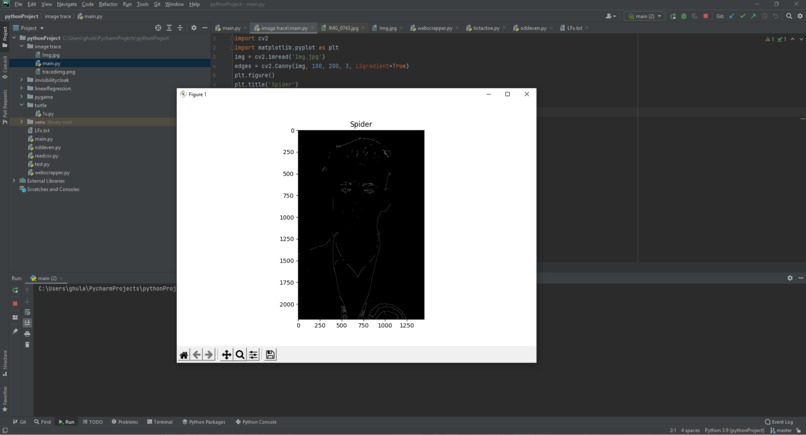
Task: Open the Terminal tool window
Action: point(160,422)
